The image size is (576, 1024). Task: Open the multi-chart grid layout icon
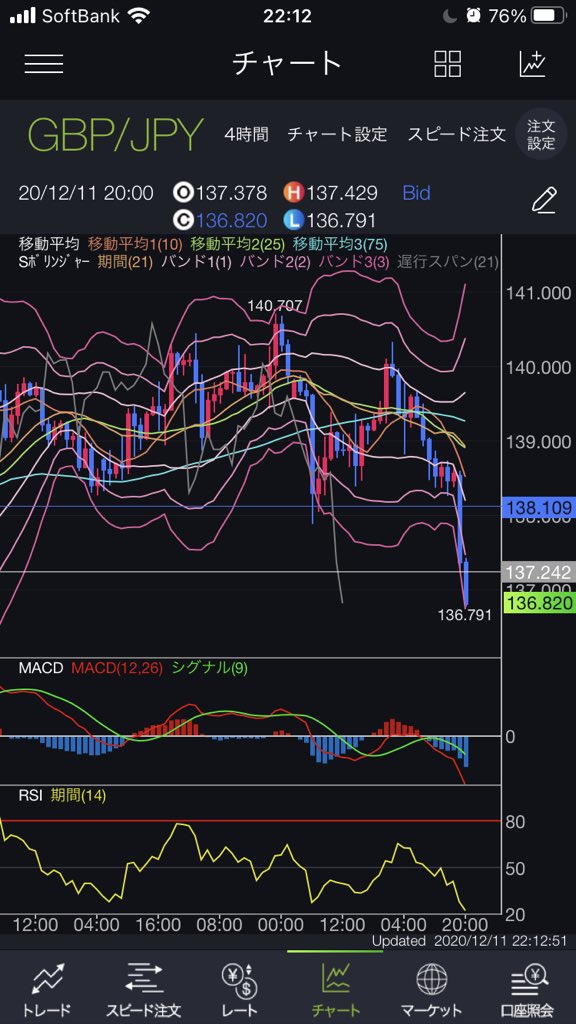(448, 63)
